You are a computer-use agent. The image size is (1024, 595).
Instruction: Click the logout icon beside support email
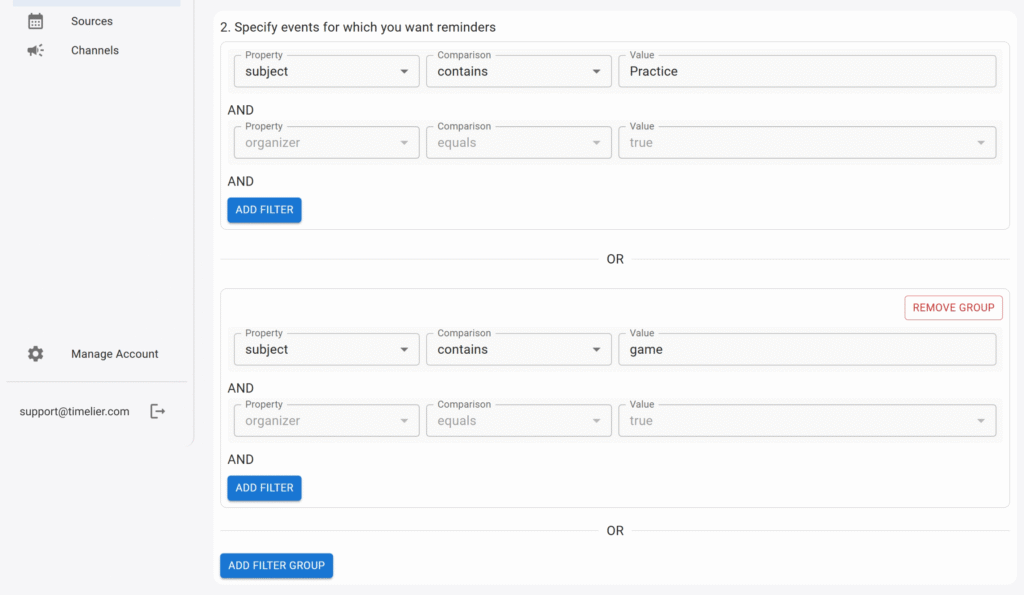pyautogui.click(x=157, y=411)
